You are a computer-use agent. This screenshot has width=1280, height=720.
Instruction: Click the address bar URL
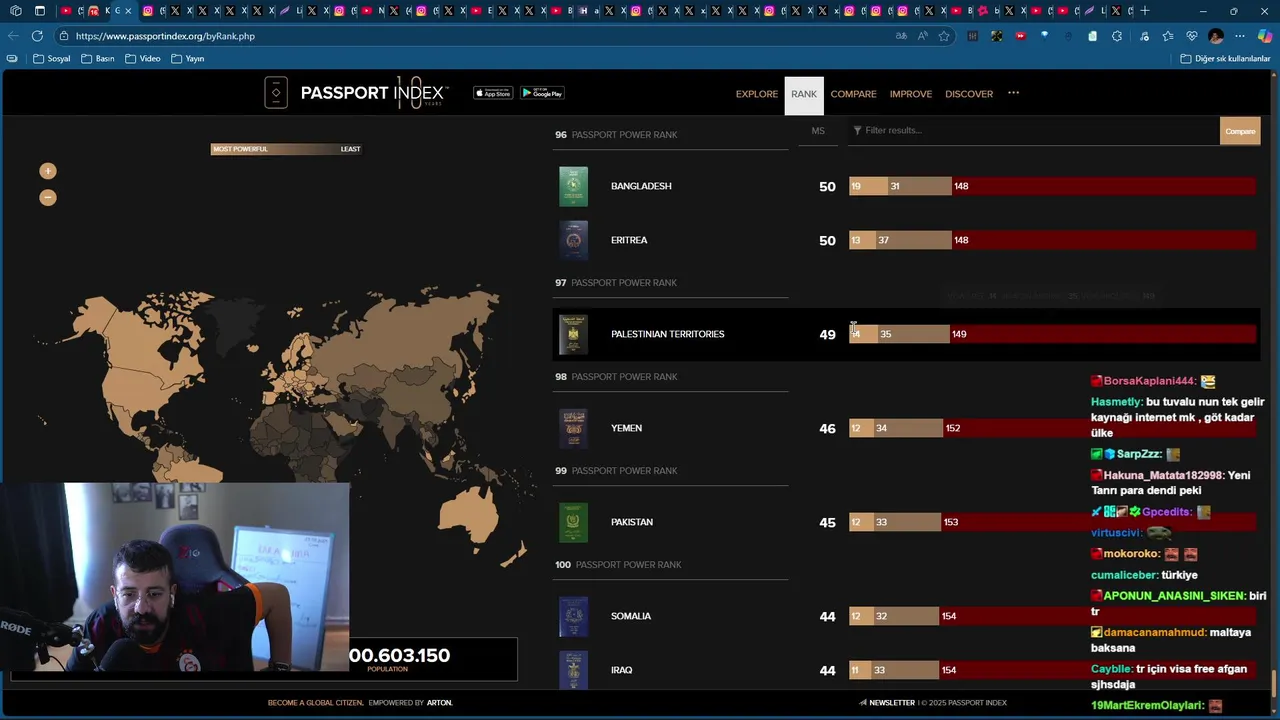click(165, 36)
